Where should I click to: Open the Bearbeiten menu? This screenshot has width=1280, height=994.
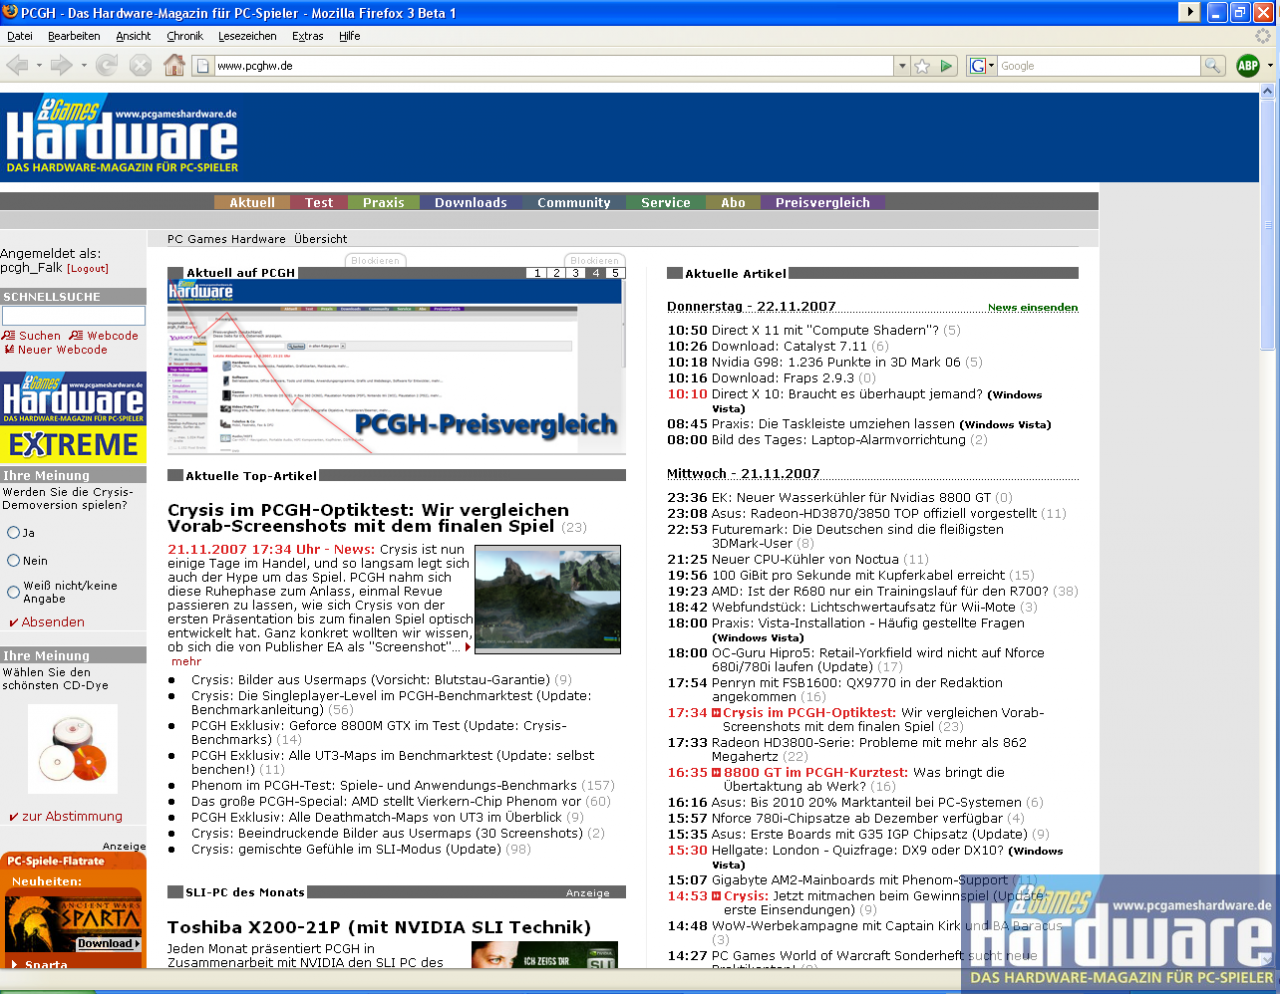click(x=74, y=36)
